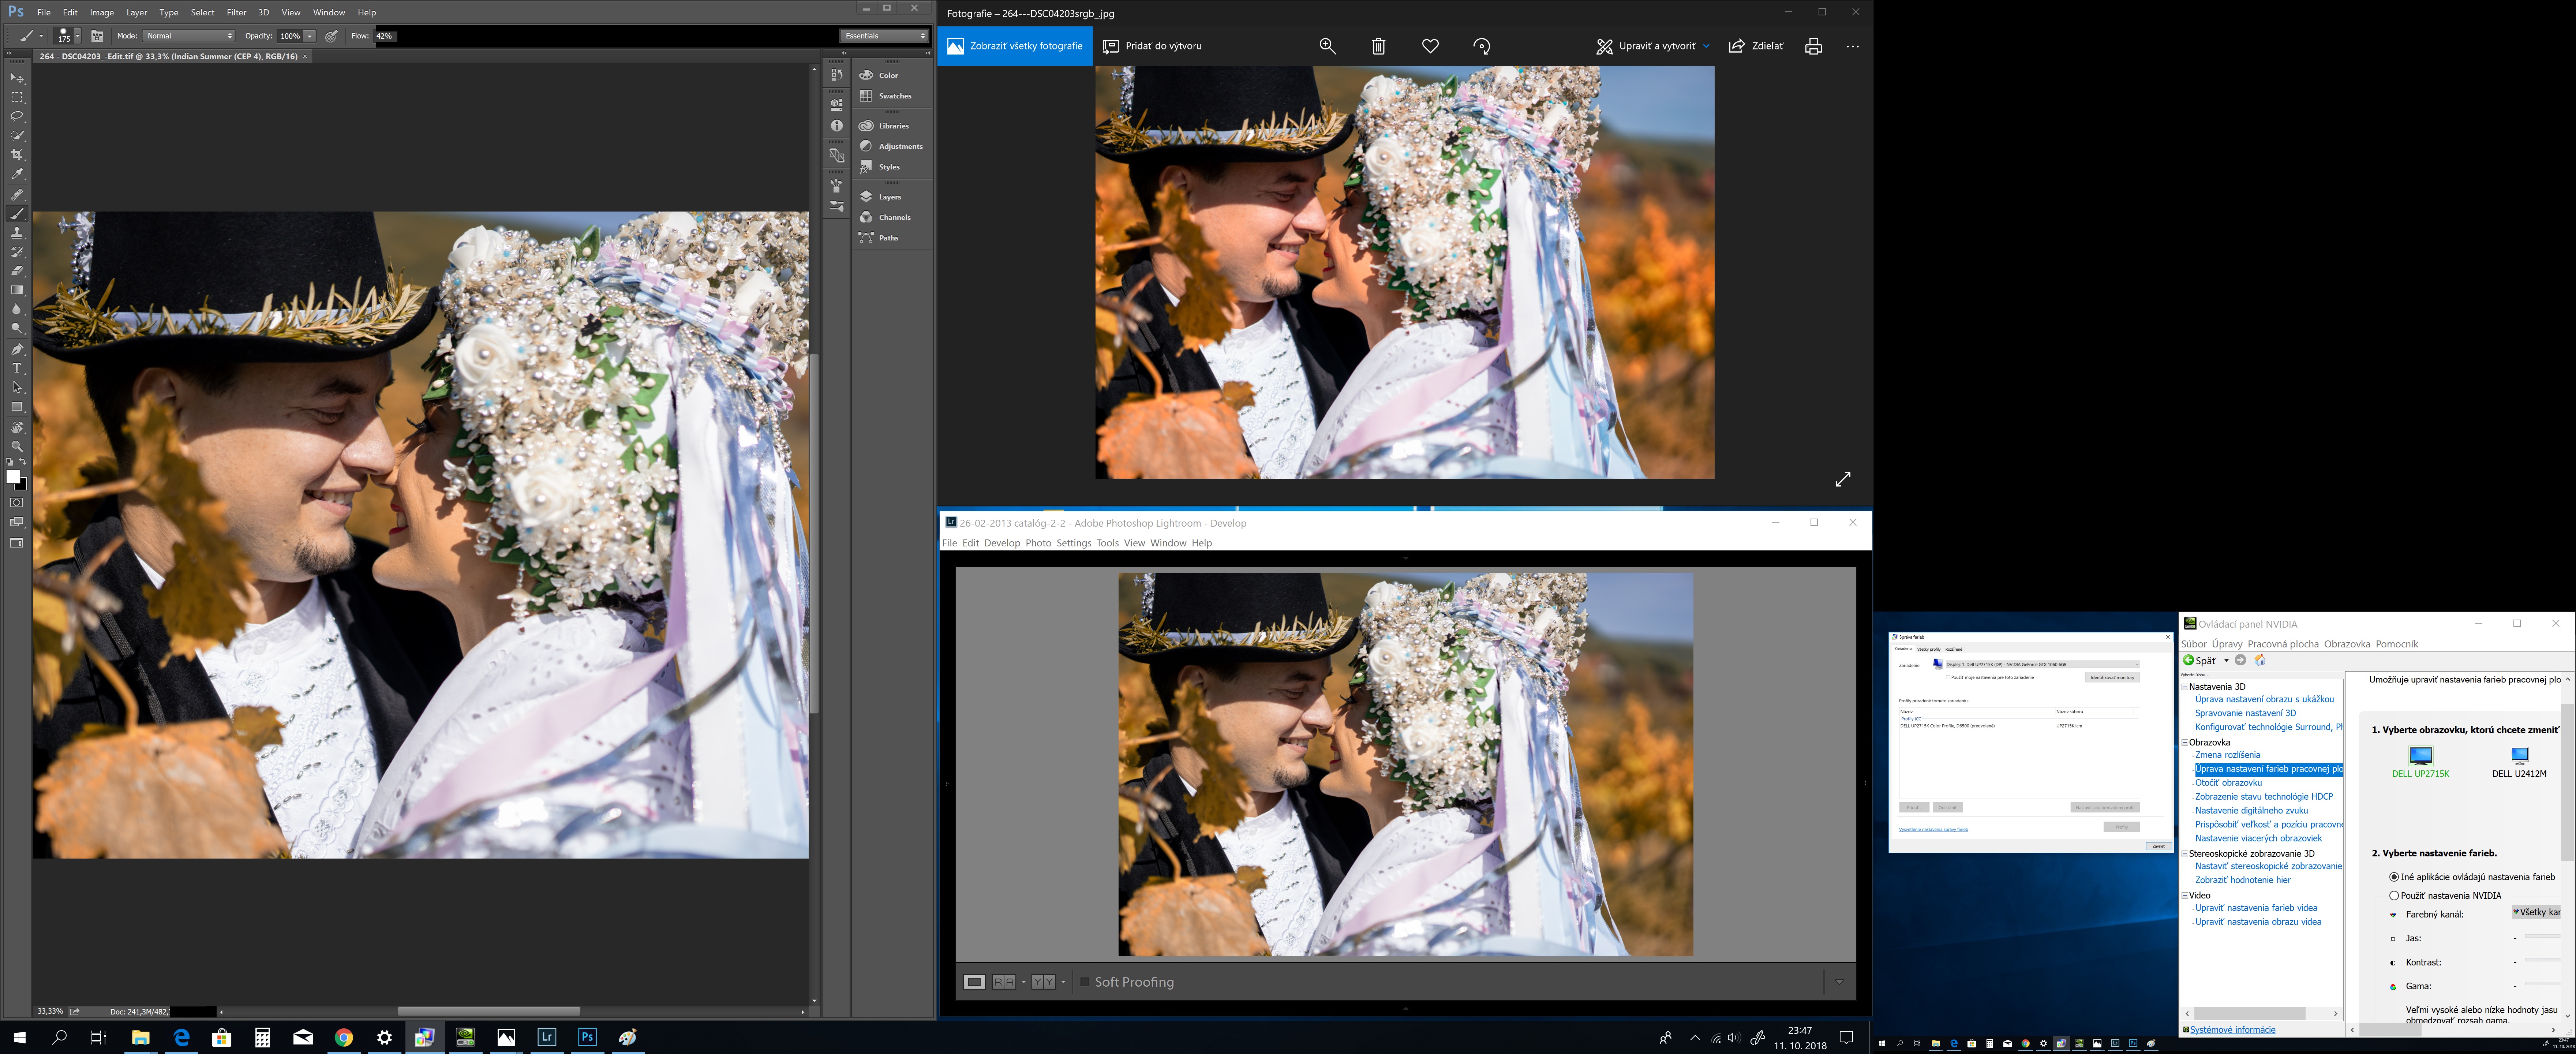Select the Eyedropper tool
This screenshot has width=2576, height=1054.
pos(17,174)
